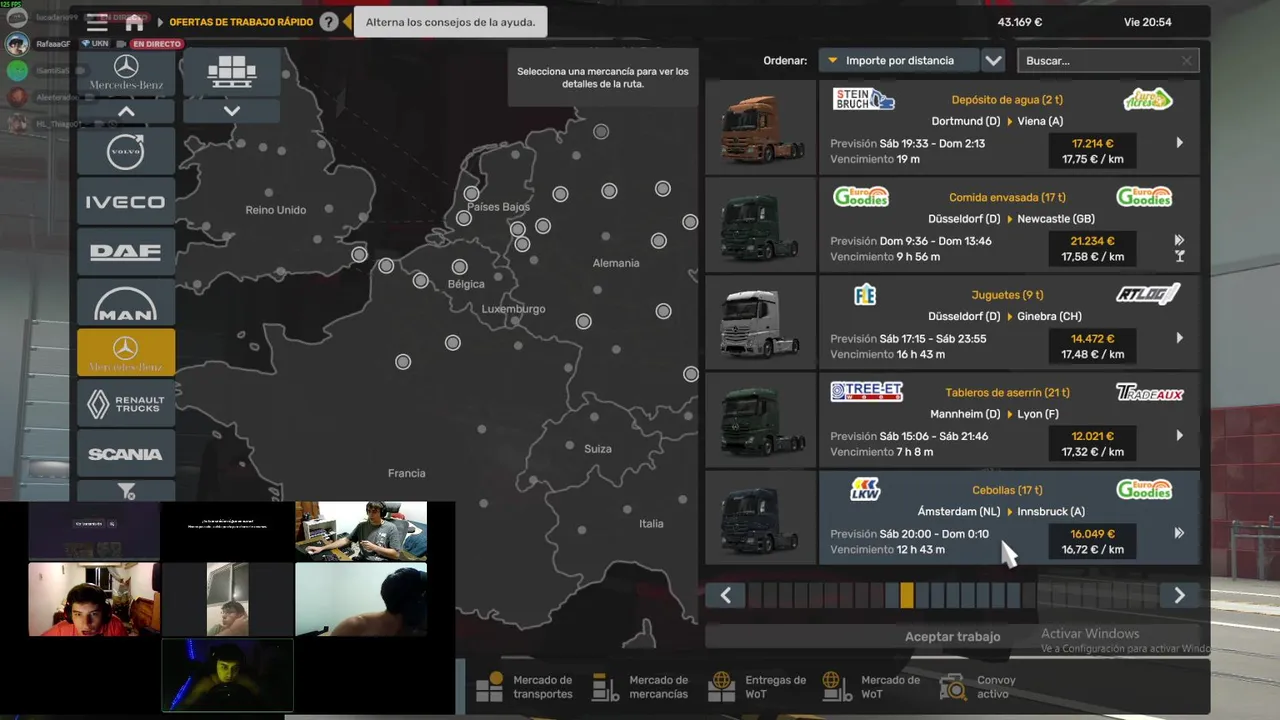Click the sort dropdown chevron arrow
The width and height of the screenshot is (1280, 720).
pyautogui.click(x=993, y=60)
